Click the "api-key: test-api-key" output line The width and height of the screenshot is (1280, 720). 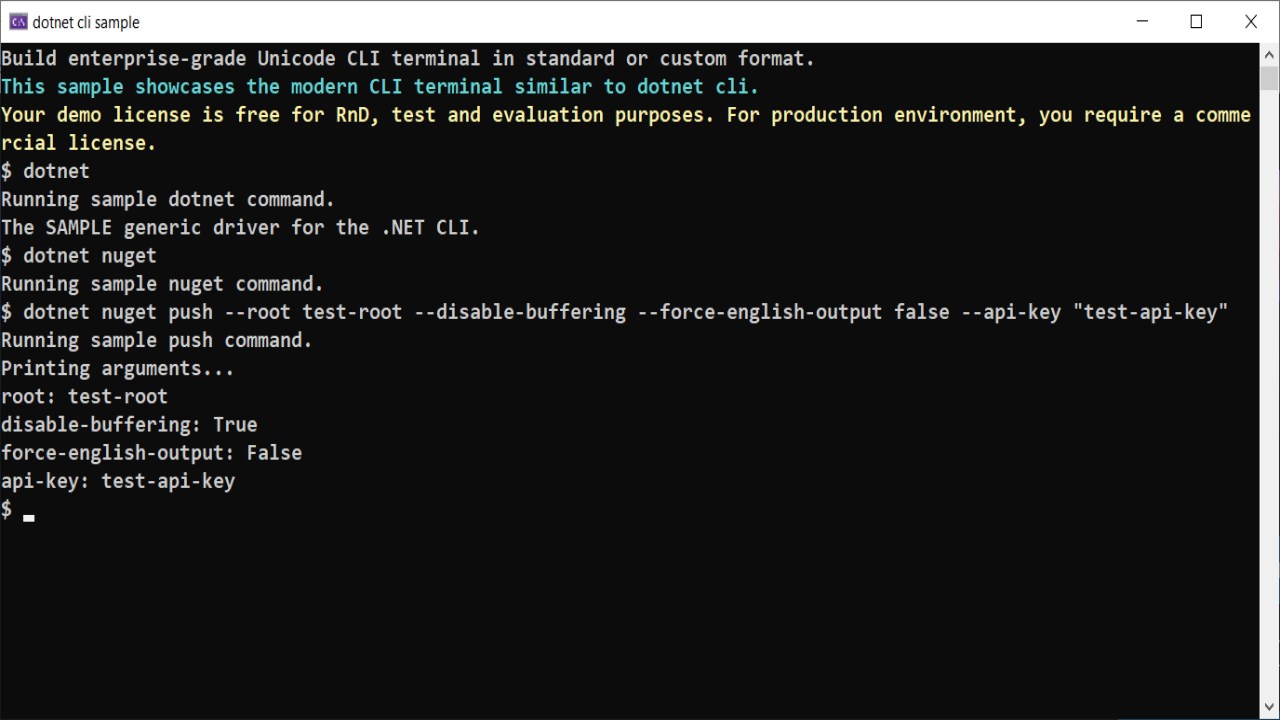click(118, 481)
